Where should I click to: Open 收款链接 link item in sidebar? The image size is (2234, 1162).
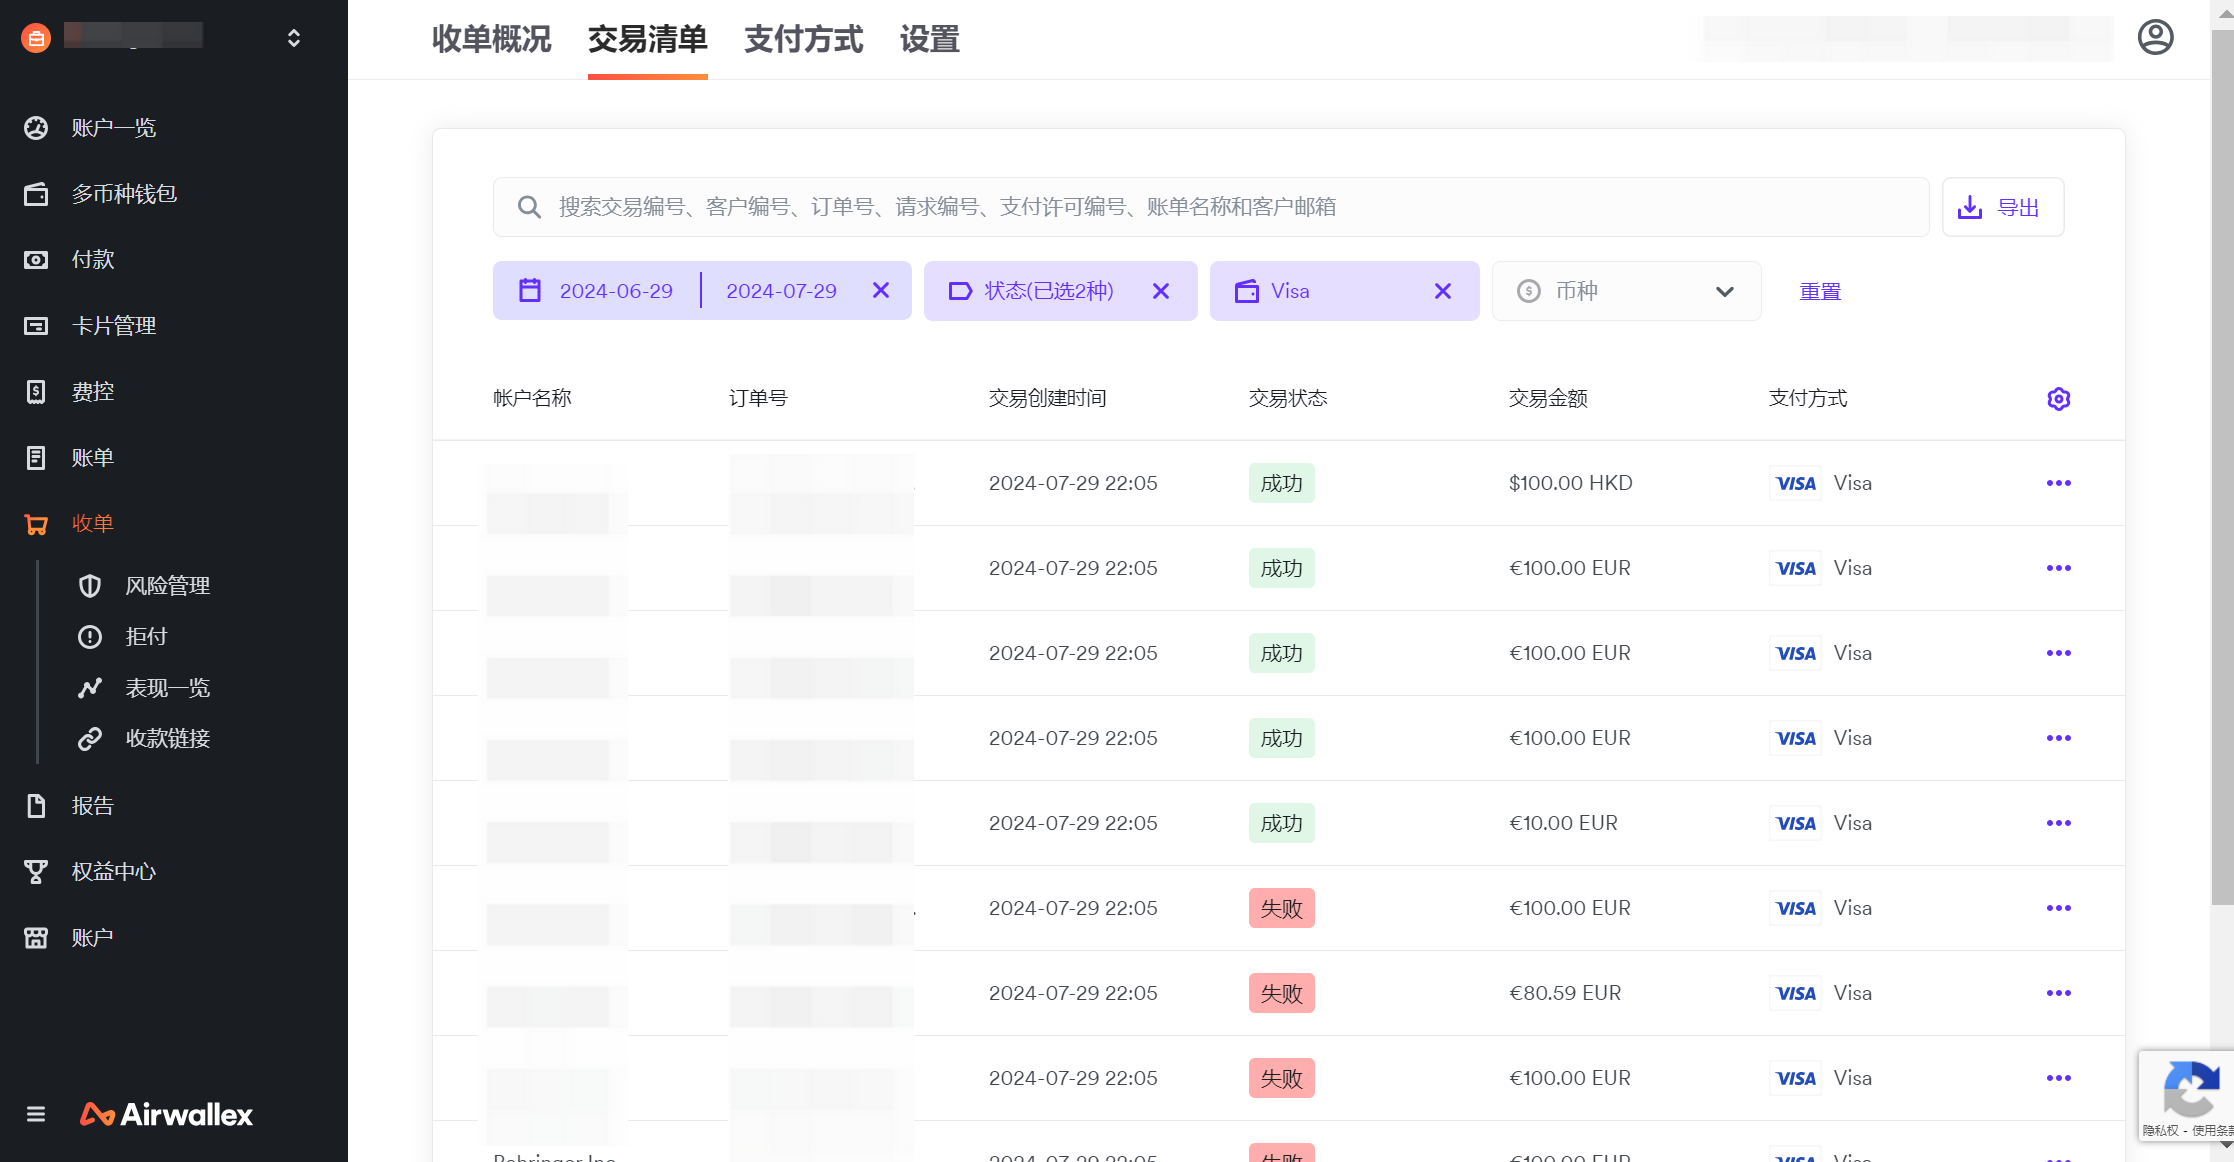point(167,739)
